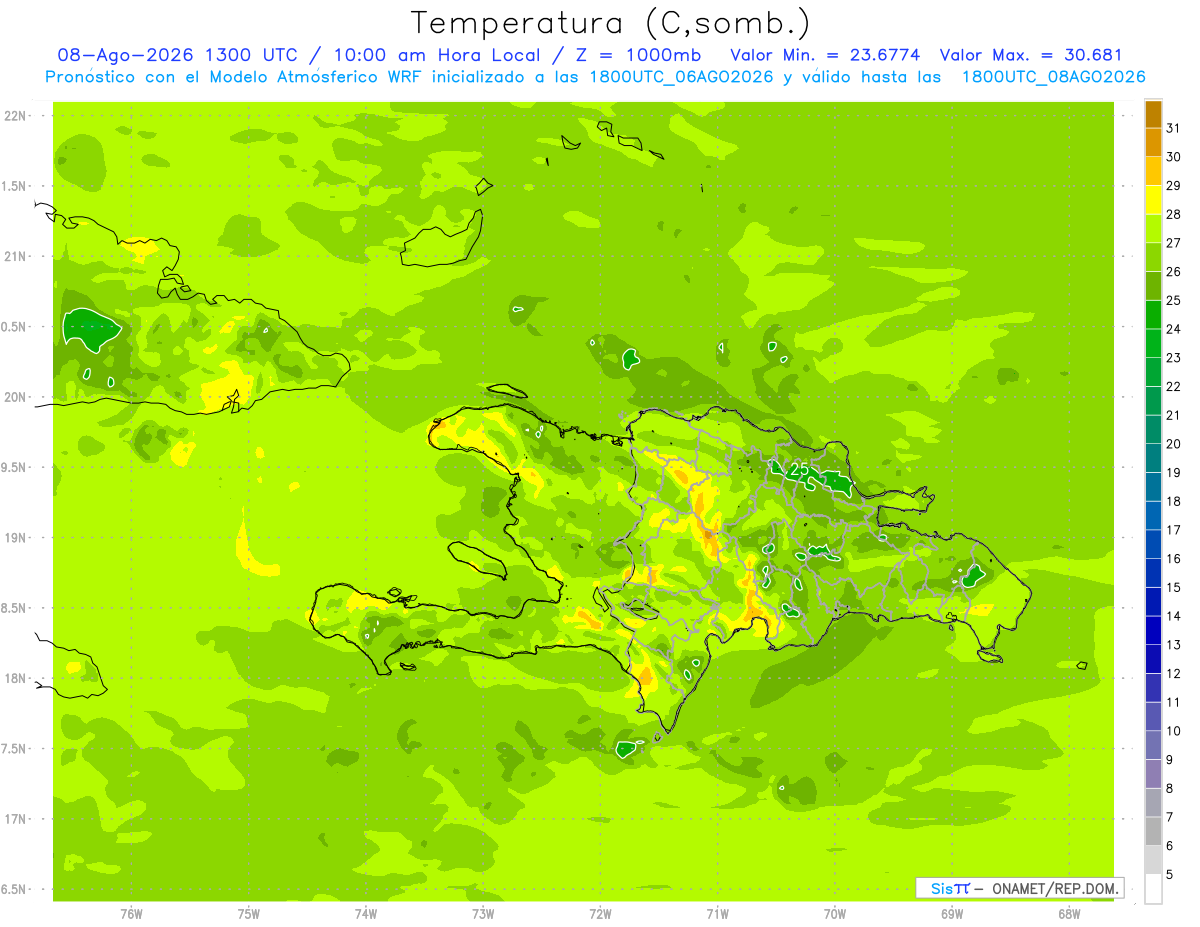Click the "75W" longitude axis label
This screenshot has height=927, width=1200.
[x=248, y=914]
